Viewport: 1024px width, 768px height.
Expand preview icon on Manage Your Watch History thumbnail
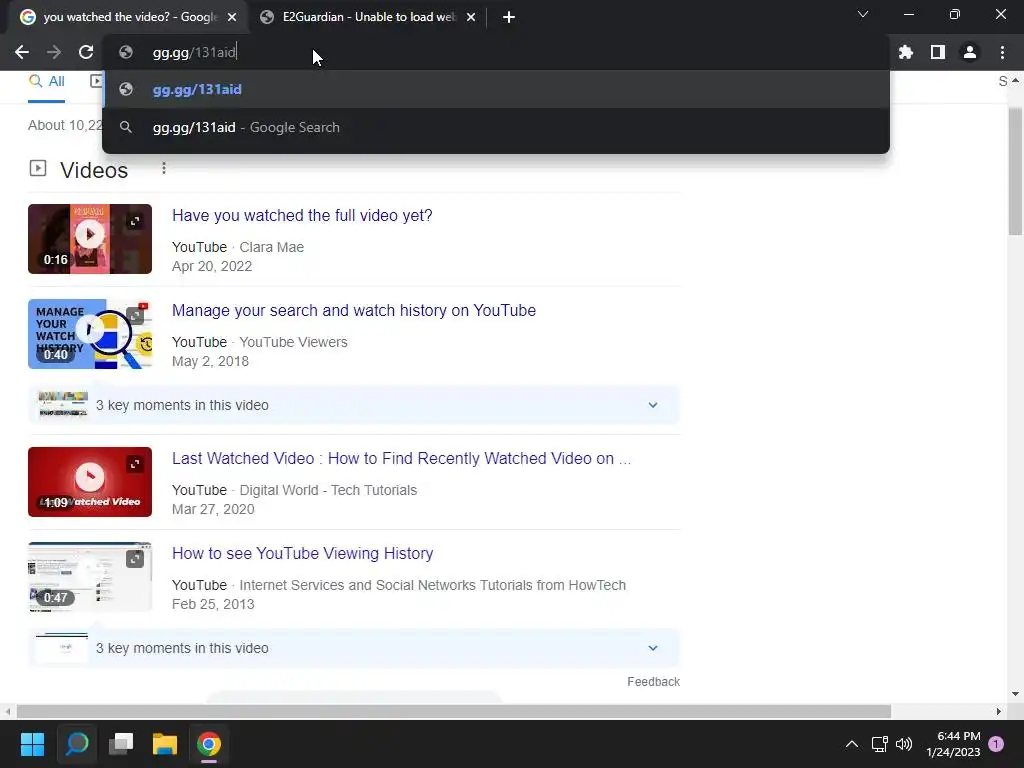coord(135,316)
